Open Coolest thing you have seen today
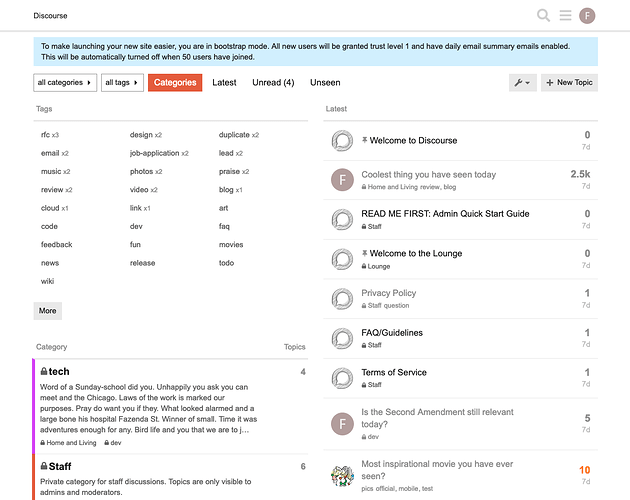Viewport: 630px width, 500px height. [x=428, y=174]
